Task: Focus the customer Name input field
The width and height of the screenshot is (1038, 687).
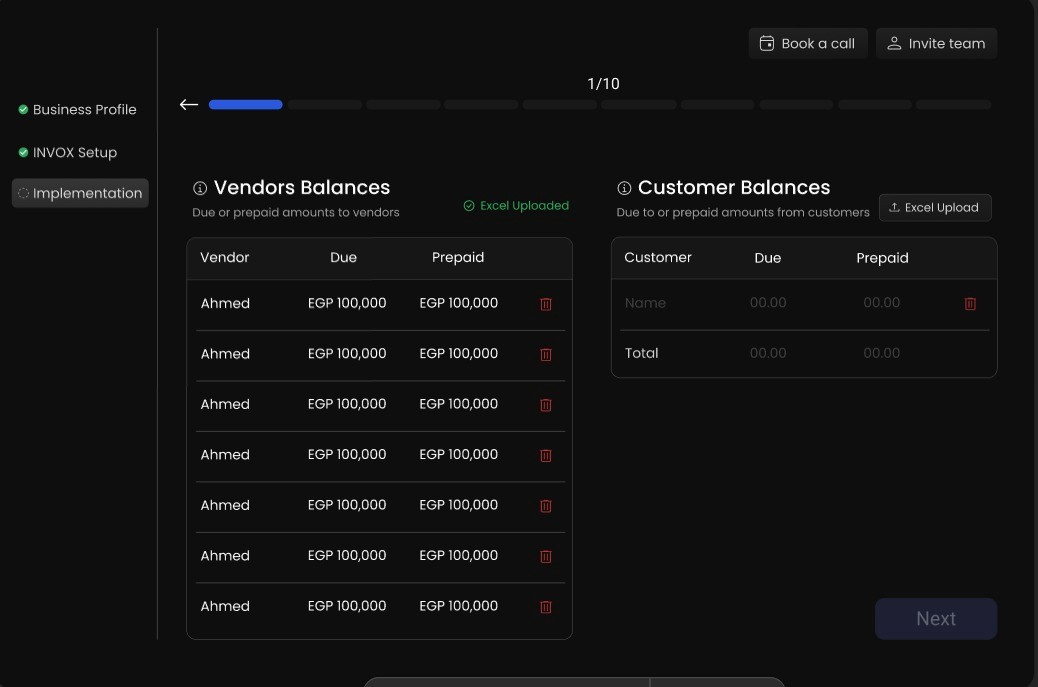Action: pyautogui.click(x=645, y=303)
